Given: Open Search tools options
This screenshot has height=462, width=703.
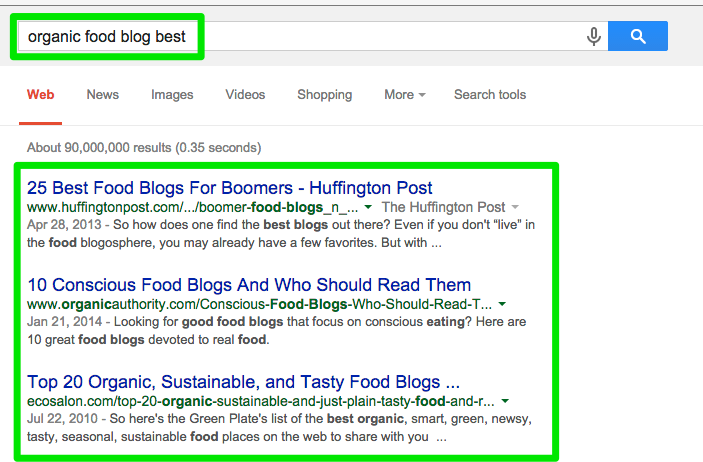Looking at the screenshot, I should [x=490, y=95].
